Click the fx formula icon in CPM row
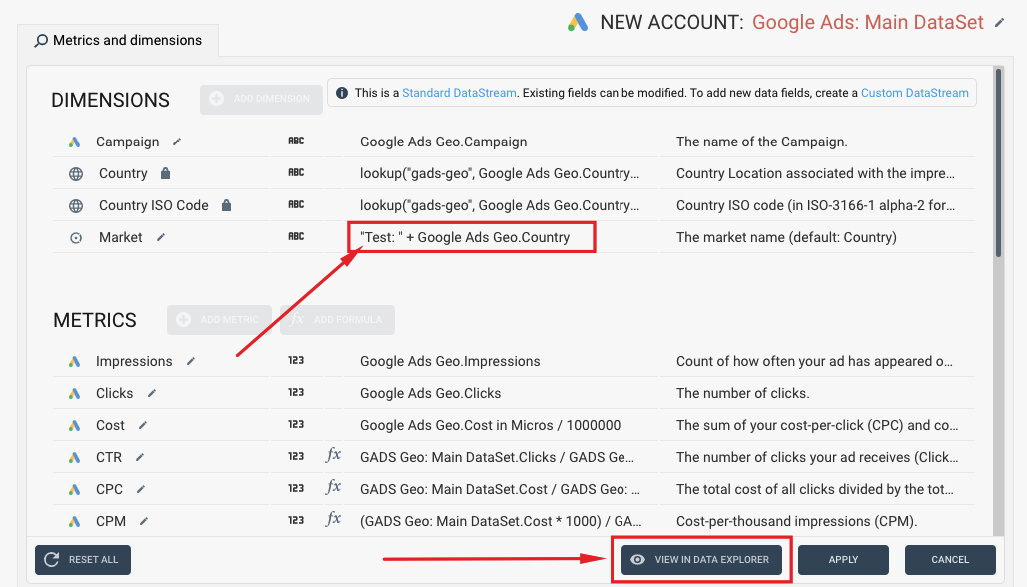This screenshot has width=1027, height=587. coord(333,519)
